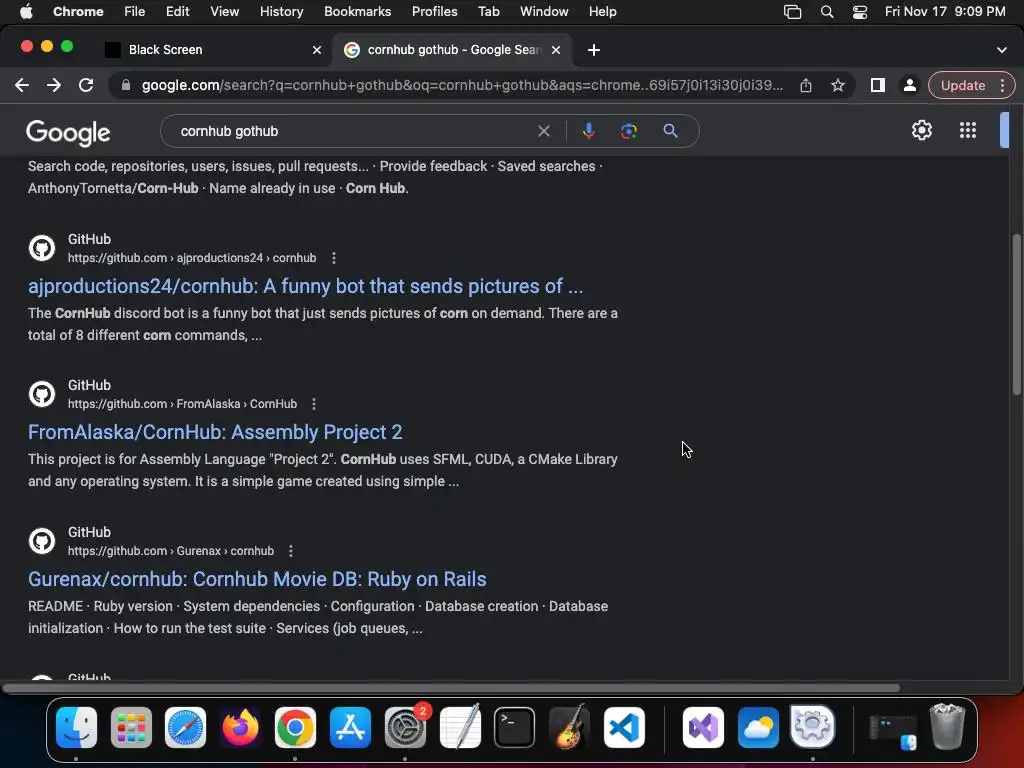Open the Bookmarks menu
The width and height of the screenshot is (1024, 768).
point(357,12)
